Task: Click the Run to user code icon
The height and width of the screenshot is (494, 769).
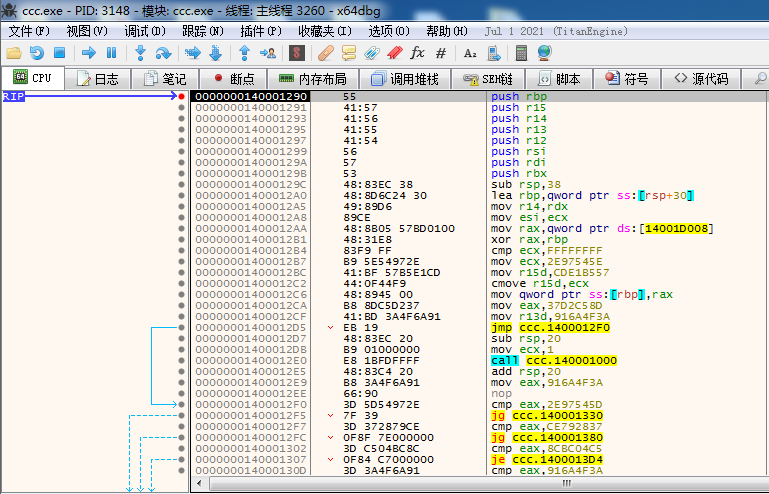Action: click(267, 53)
